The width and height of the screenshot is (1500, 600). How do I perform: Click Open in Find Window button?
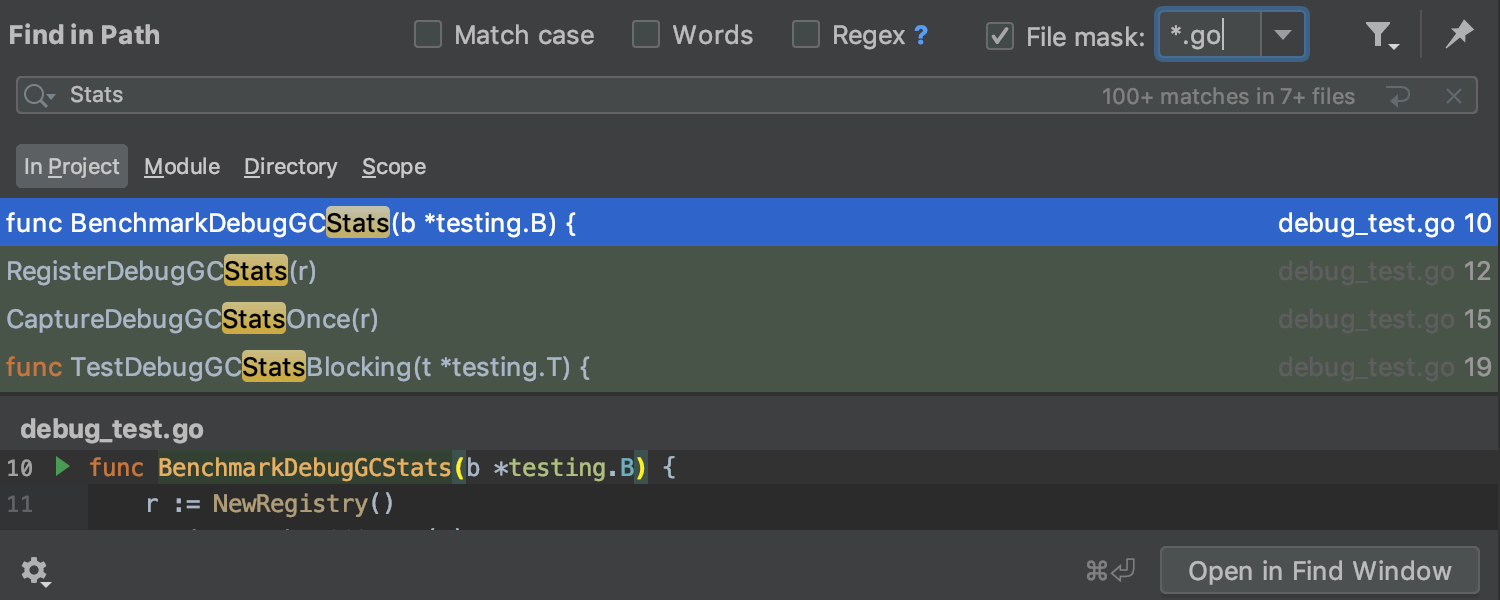(1319, 571)
